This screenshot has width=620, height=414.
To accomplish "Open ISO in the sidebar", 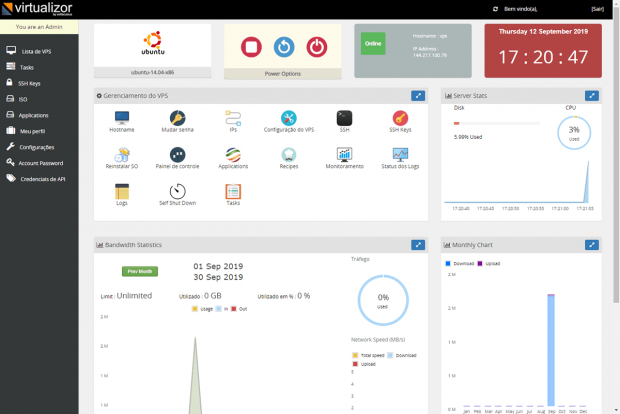I will tap(23, 99).
